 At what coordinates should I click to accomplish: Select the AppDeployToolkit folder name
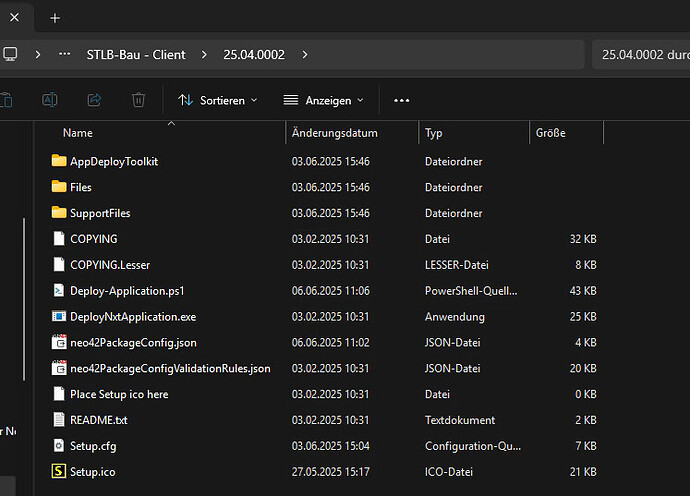click(114, 162)
